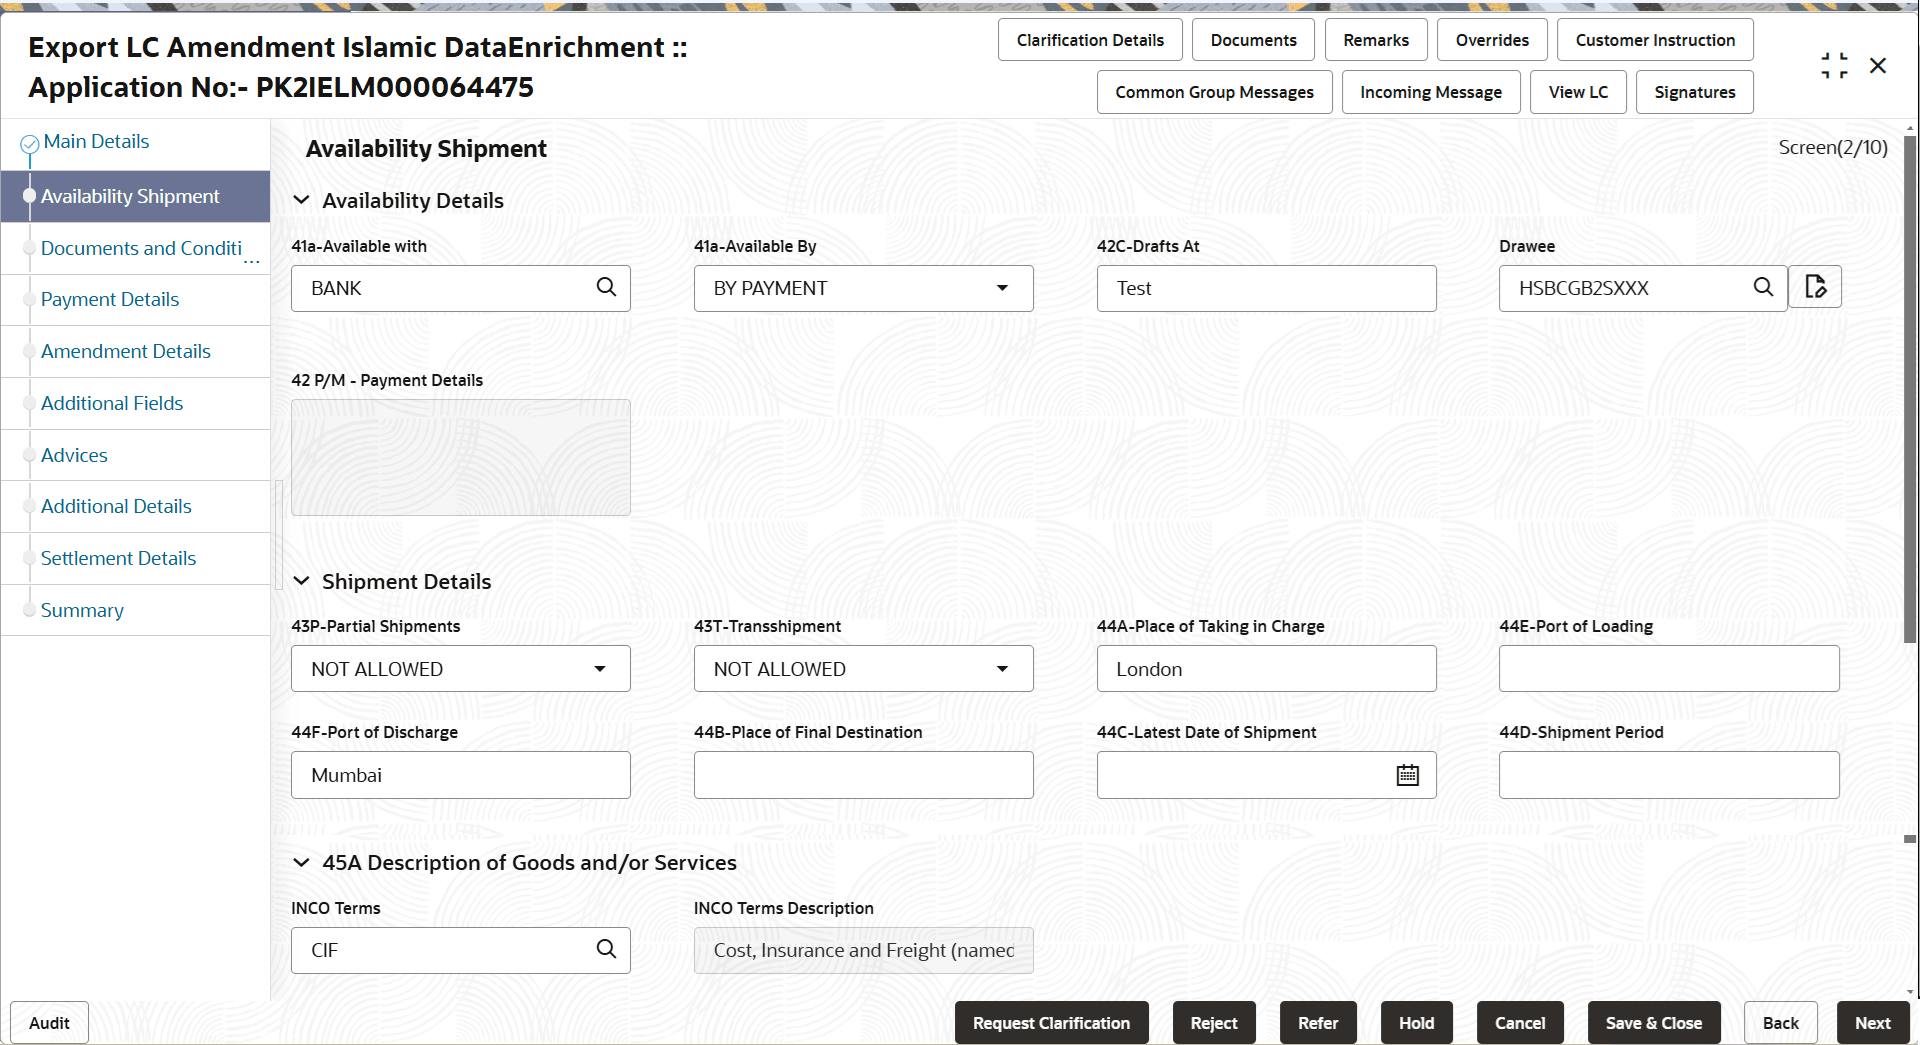Click the collapse screen icon at top right
This screenshot has height=1045, width=1920.
pyautogui.click(x=1835, y=65)
